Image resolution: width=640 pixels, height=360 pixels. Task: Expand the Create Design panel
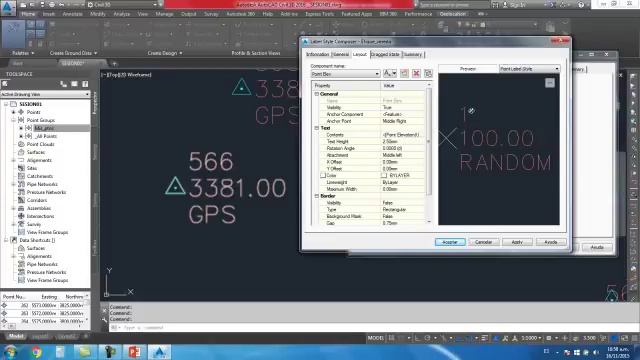pyautogui.click(x=165, y=53)
